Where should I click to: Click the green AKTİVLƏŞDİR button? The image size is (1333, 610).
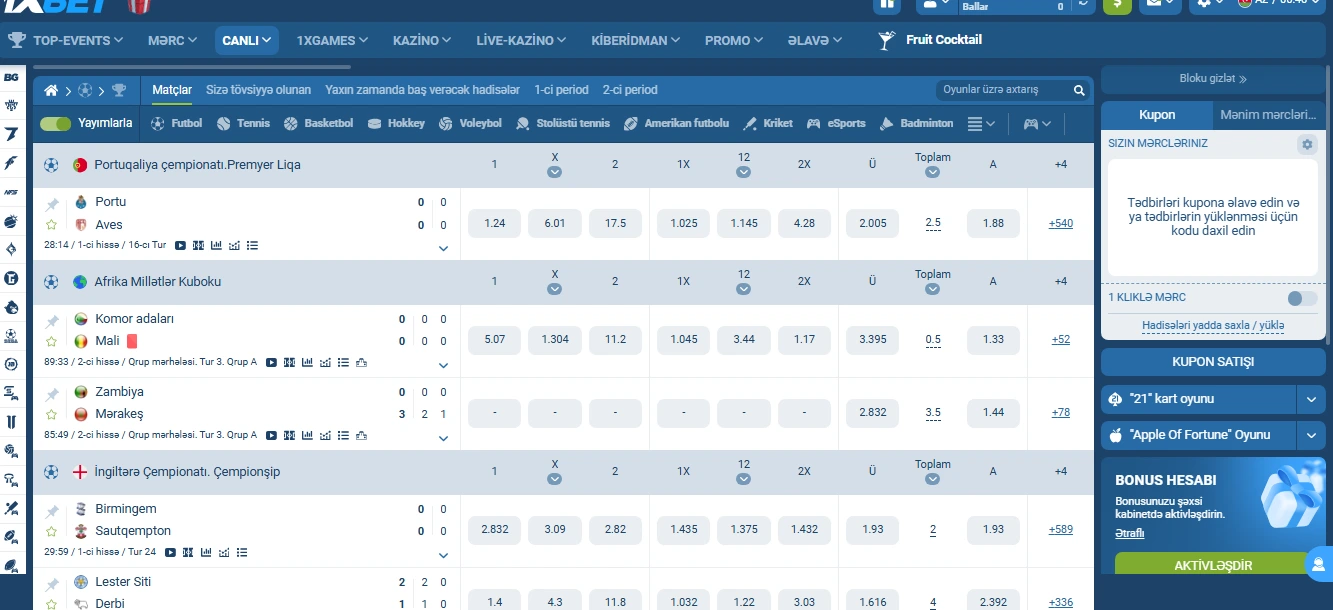point(1212,566)
